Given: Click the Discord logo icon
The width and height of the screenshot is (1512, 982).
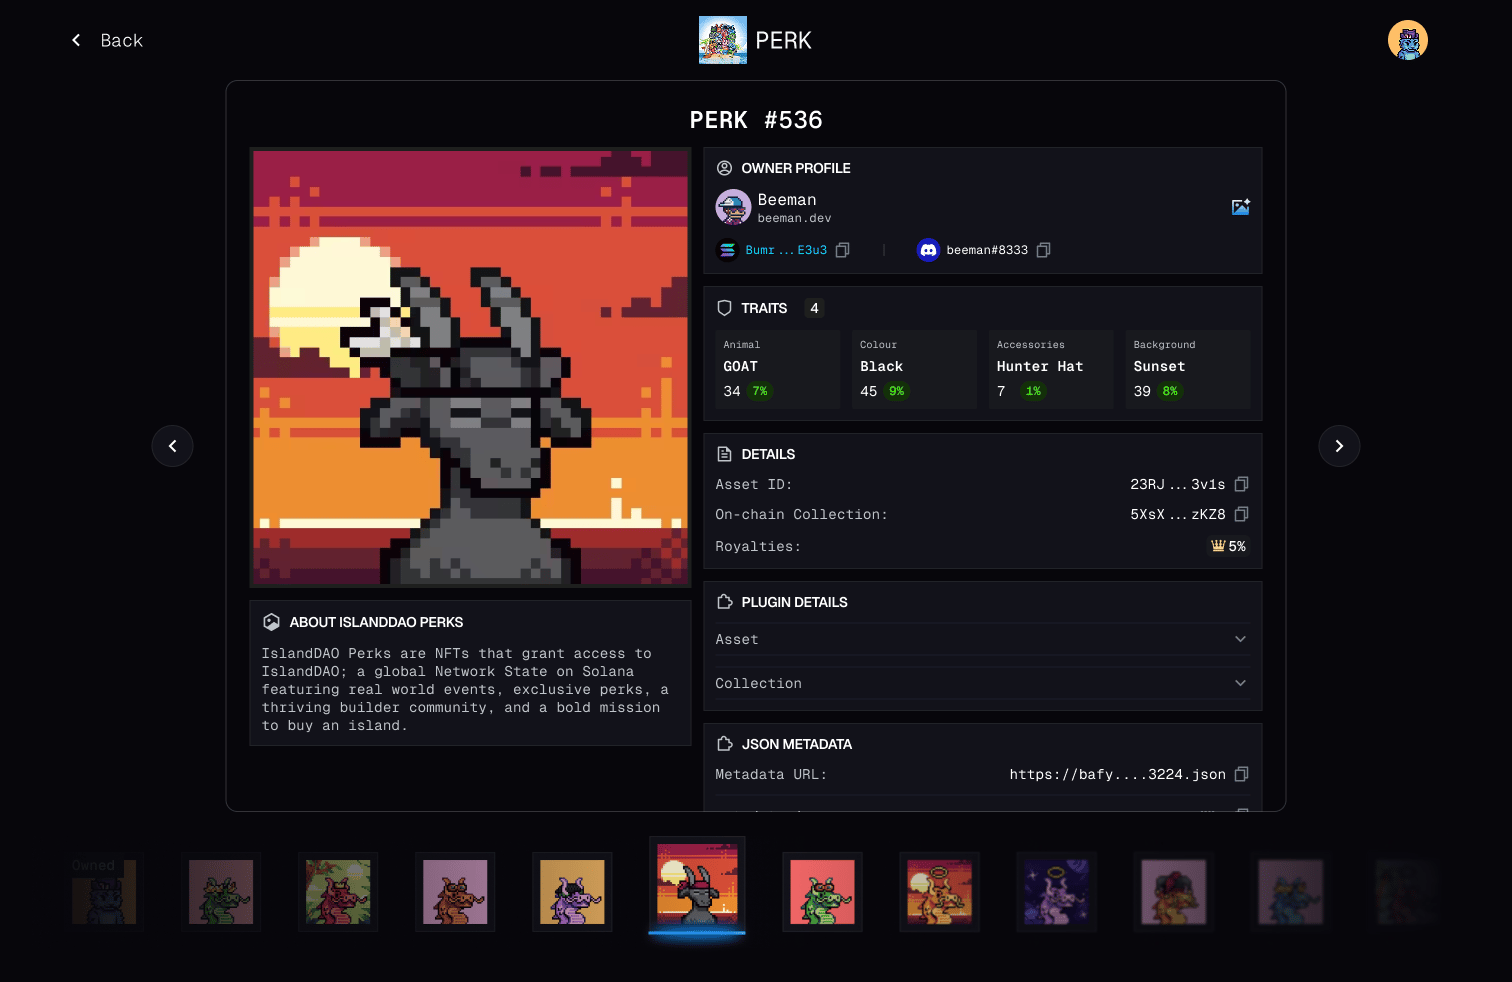Looking at the screenshot, I should [x=928, y=250].
